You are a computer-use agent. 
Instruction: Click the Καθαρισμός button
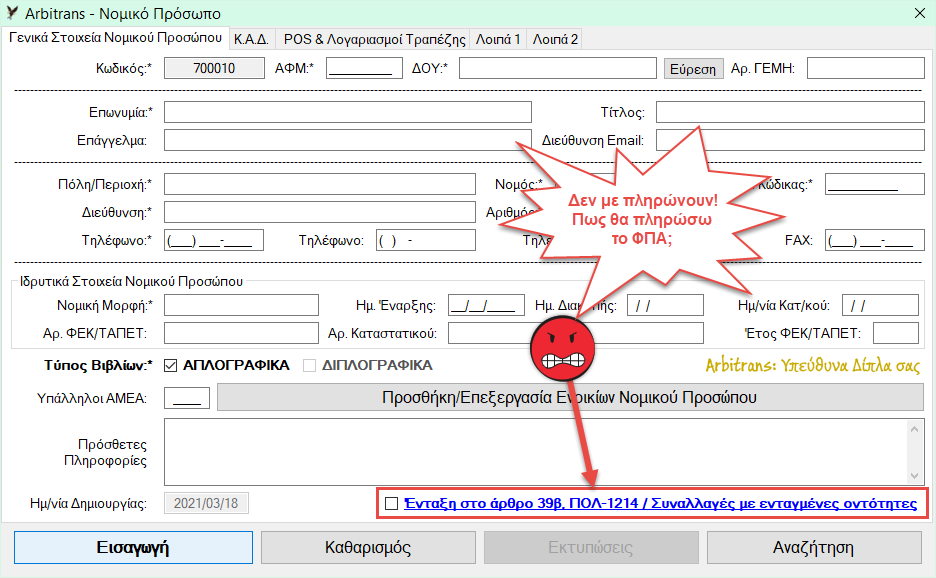[x=368, y=548]
